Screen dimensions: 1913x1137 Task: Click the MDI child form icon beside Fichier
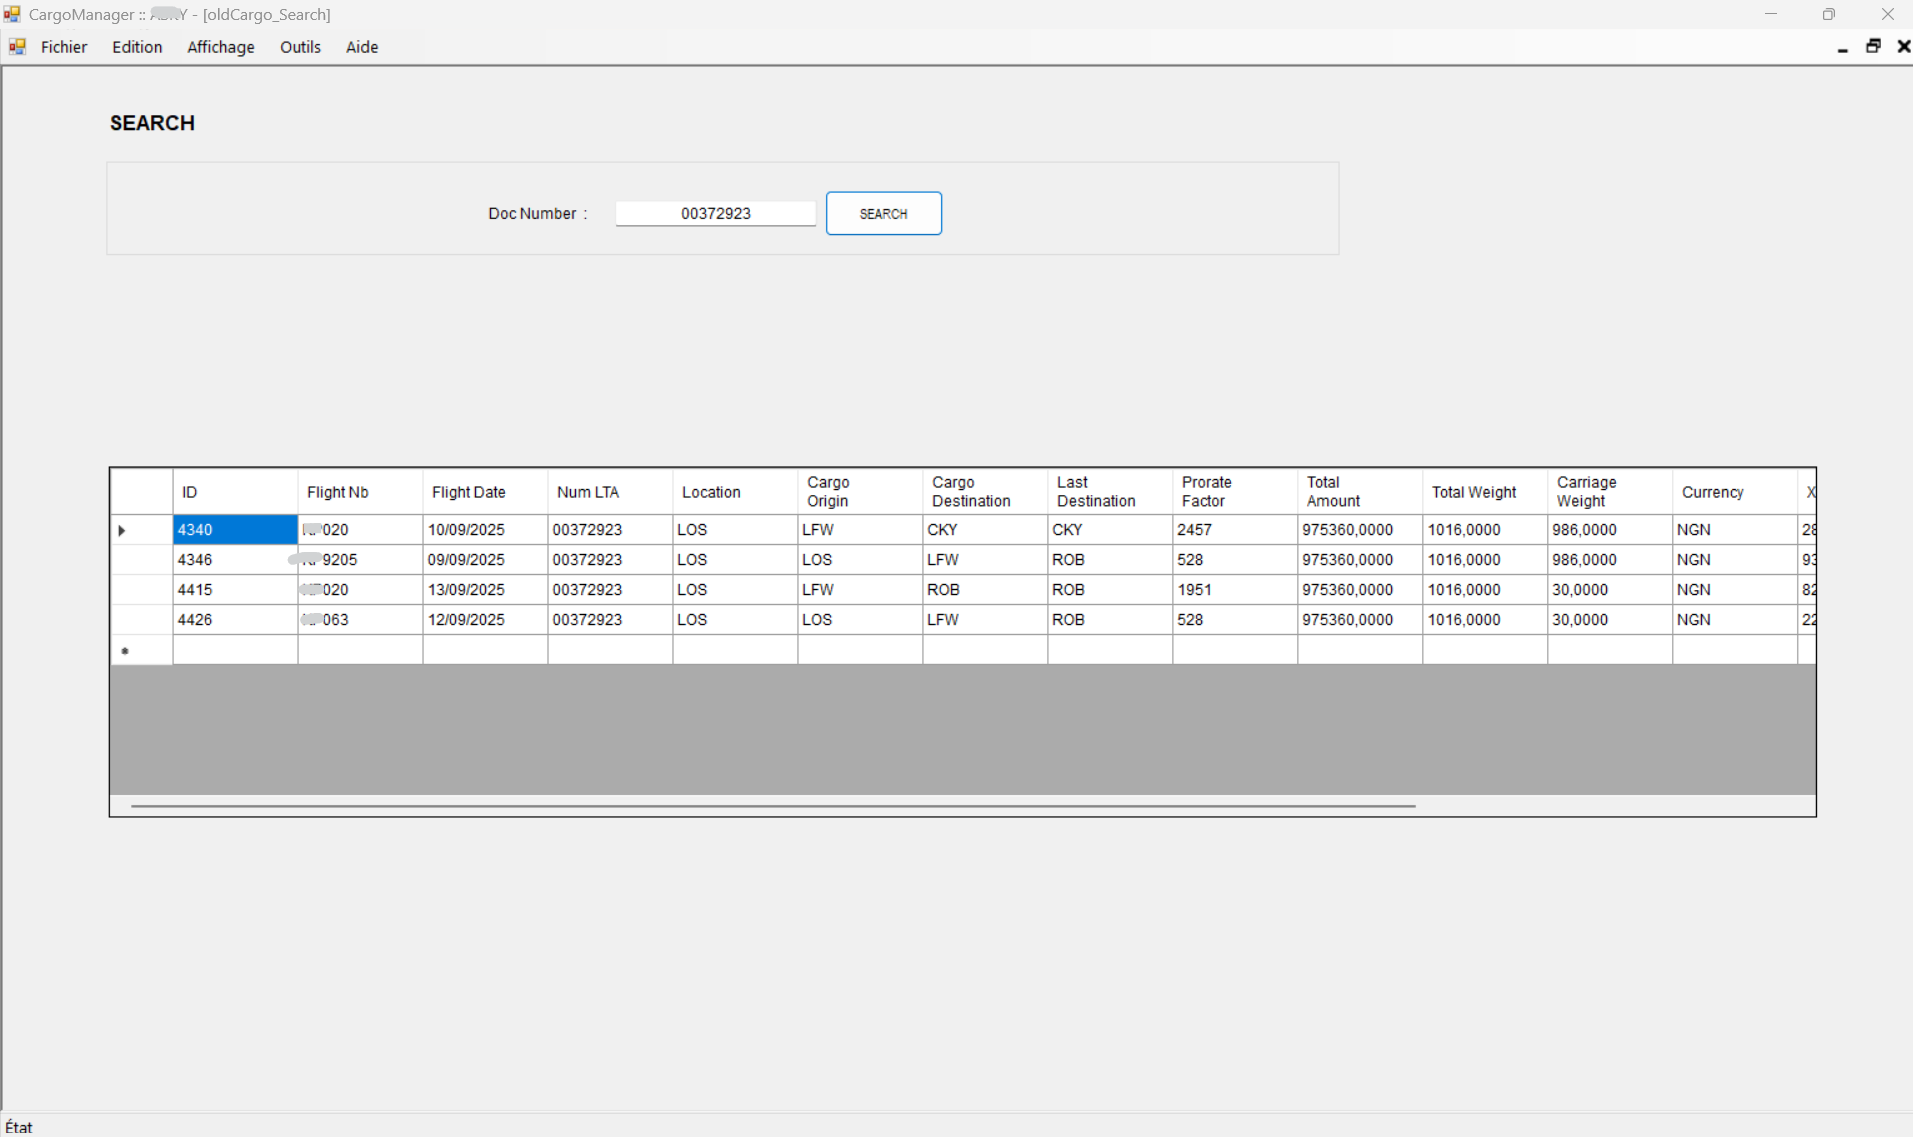(17, 47)
